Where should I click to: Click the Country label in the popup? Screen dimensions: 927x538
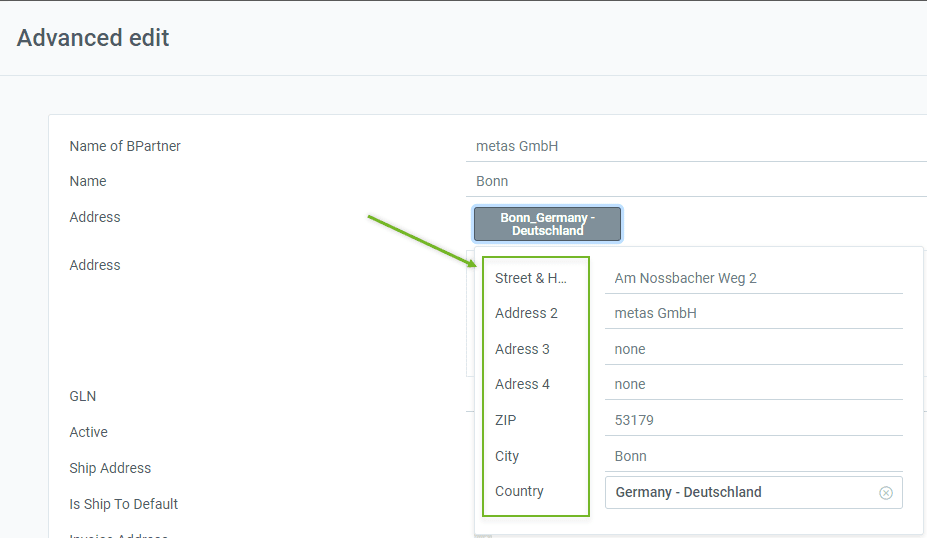(519, 491)
